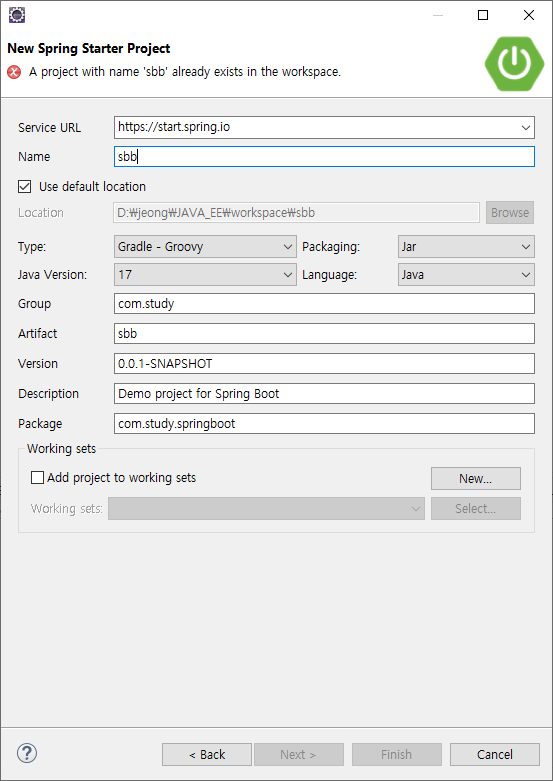This screenshot has height=781, width=553.
Task: Open the Java Version dropdown showing 17
Action: pos(205,274)
